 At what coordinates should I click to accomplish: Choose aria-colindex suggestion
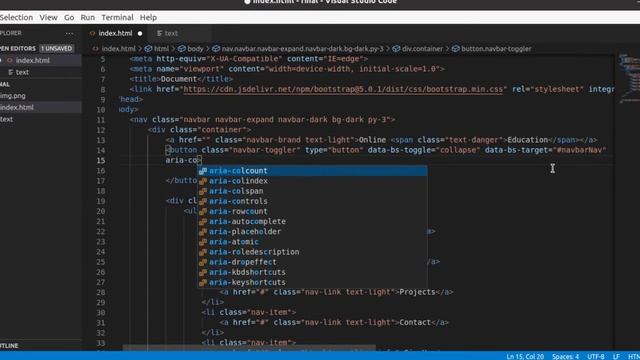coord(313,181)
